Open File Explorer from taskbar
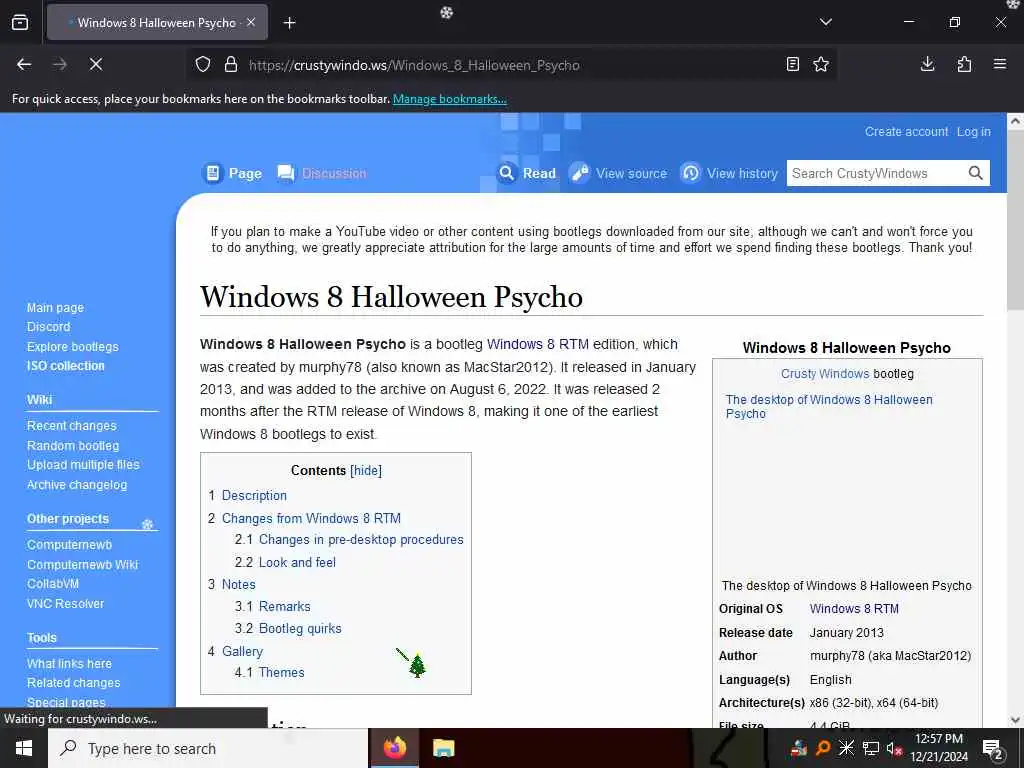Viewport: 1024px width, 768px height. point(443,748)
